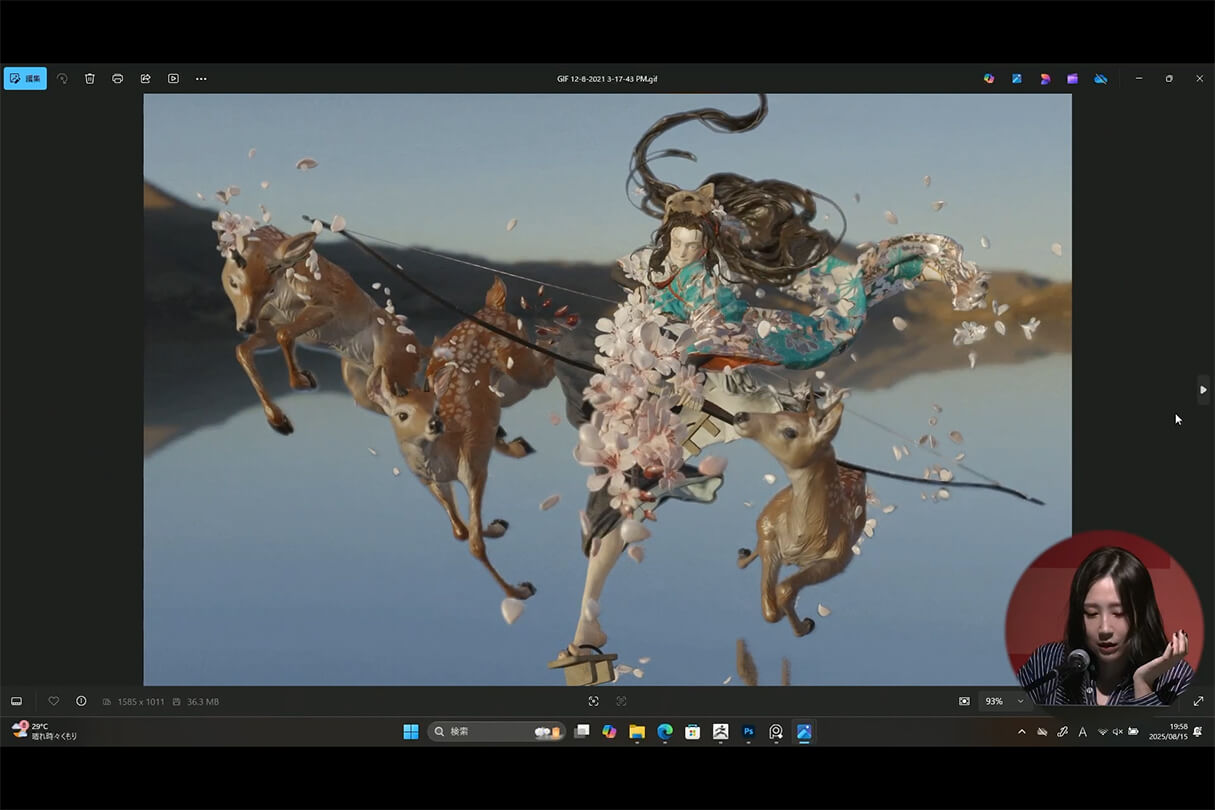This screenshot has width=1215, height=810.
Task: Open the weather widget showing 29°C
Action: (x=44, y=731)
